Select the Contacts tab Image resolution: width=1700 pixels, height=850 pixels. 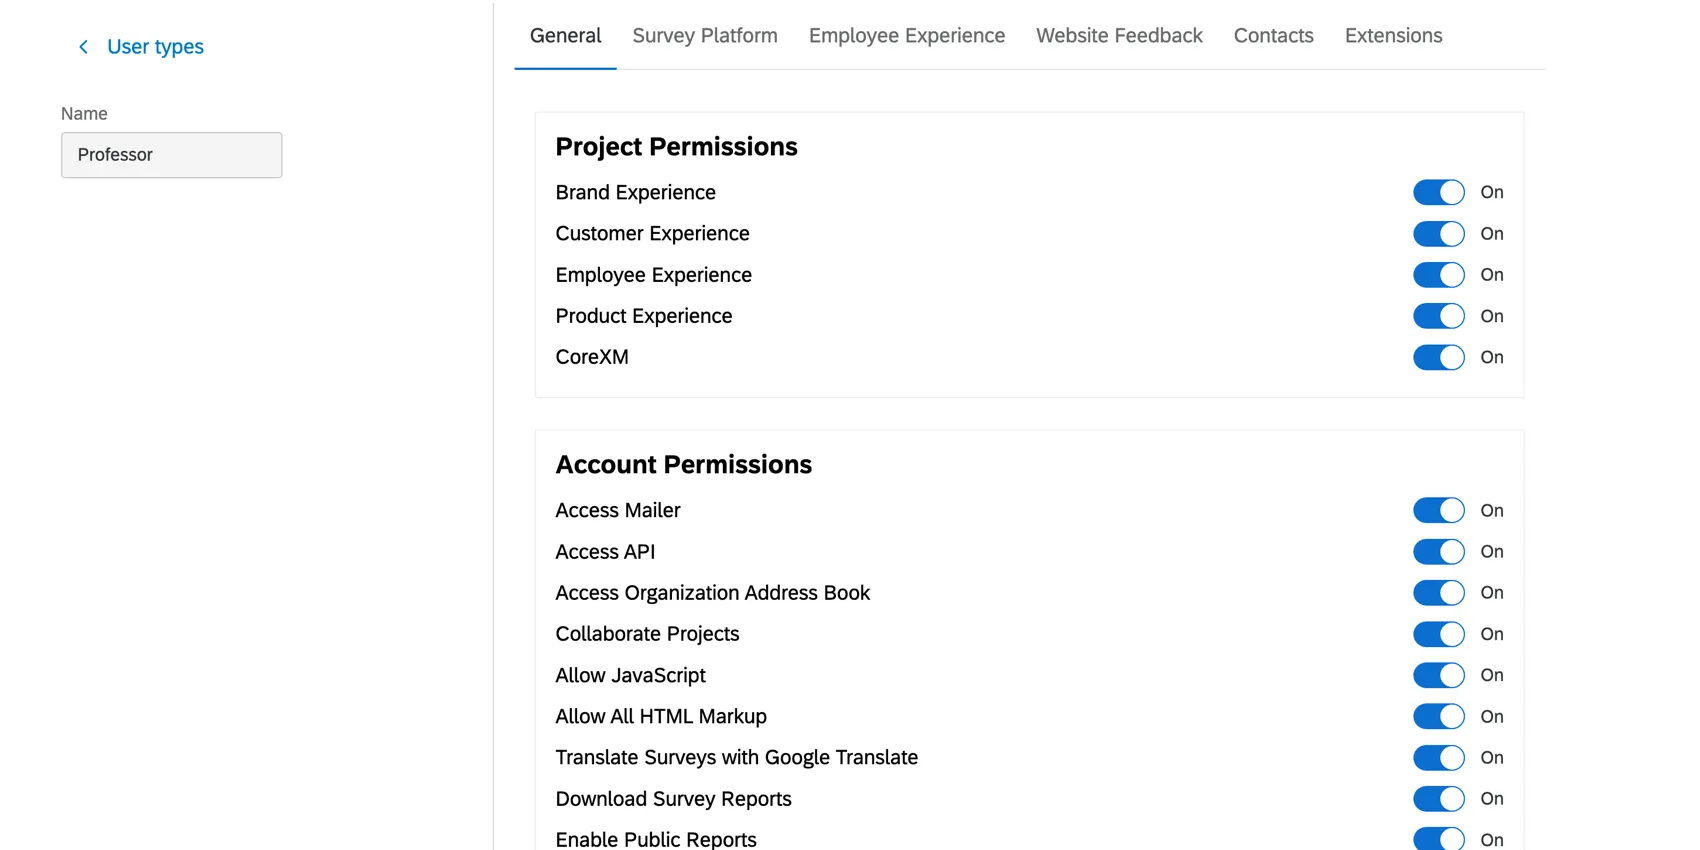point(1273,35)
